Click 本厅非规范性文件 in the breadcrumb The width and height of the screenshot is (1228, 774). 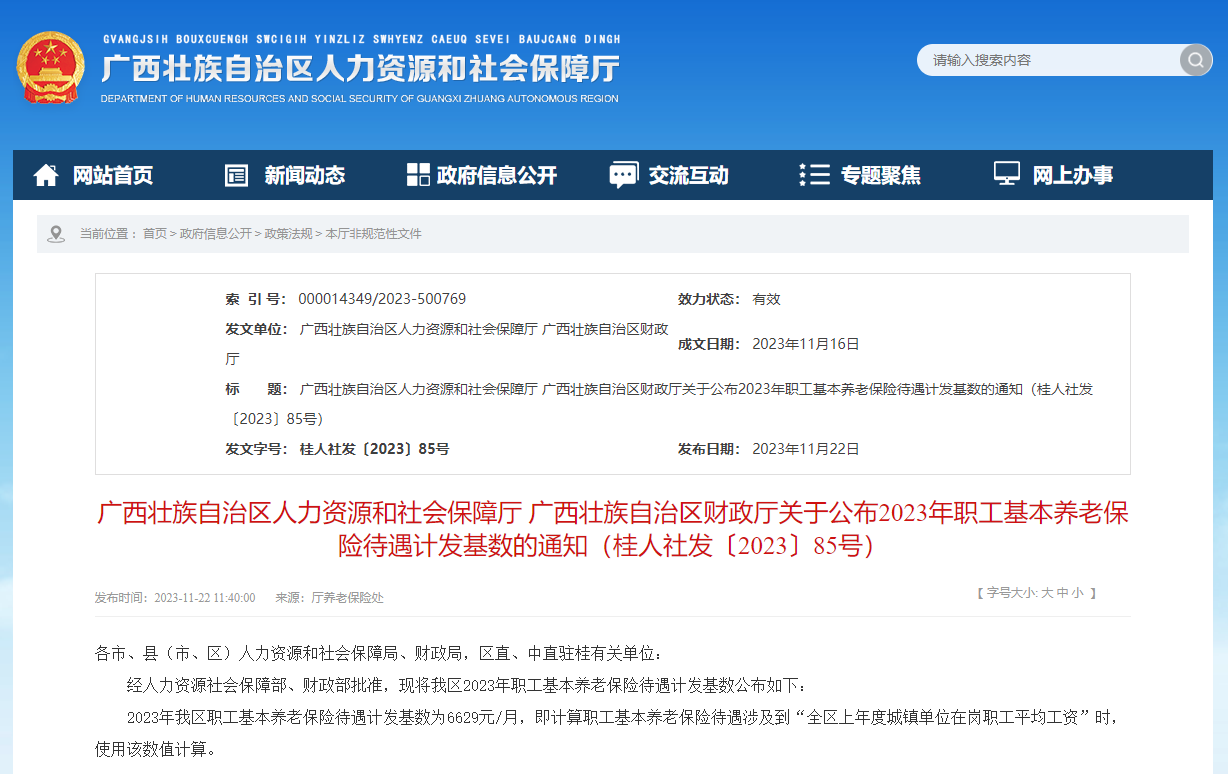click(373, 233)
